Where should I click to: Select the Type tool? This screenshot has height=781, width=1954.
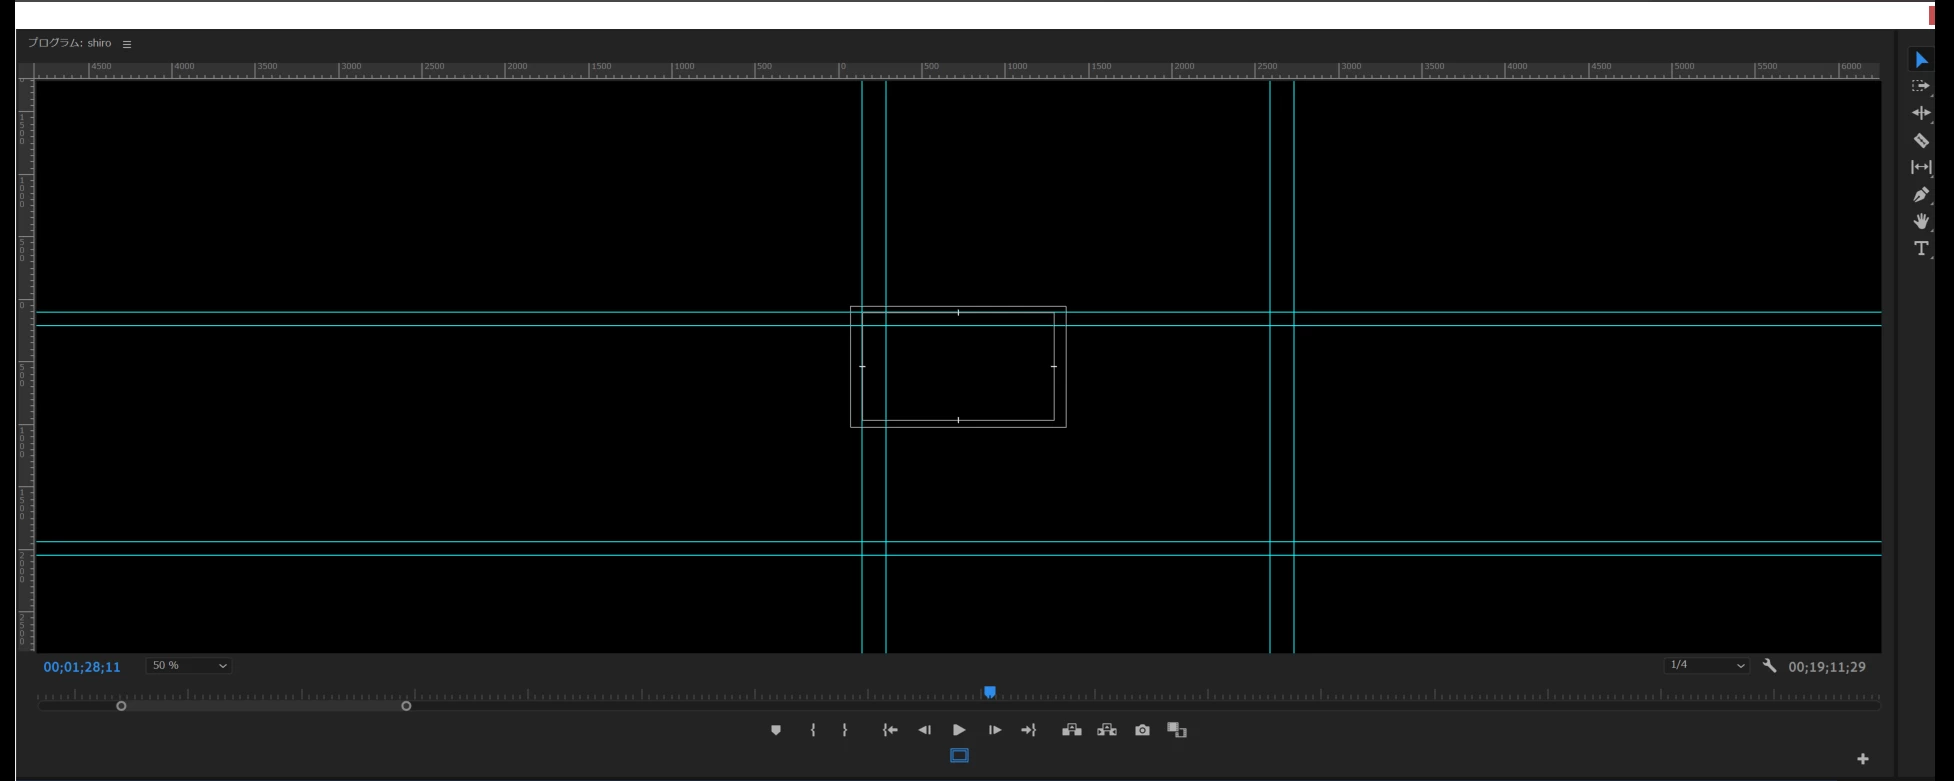click(1920, 248)
